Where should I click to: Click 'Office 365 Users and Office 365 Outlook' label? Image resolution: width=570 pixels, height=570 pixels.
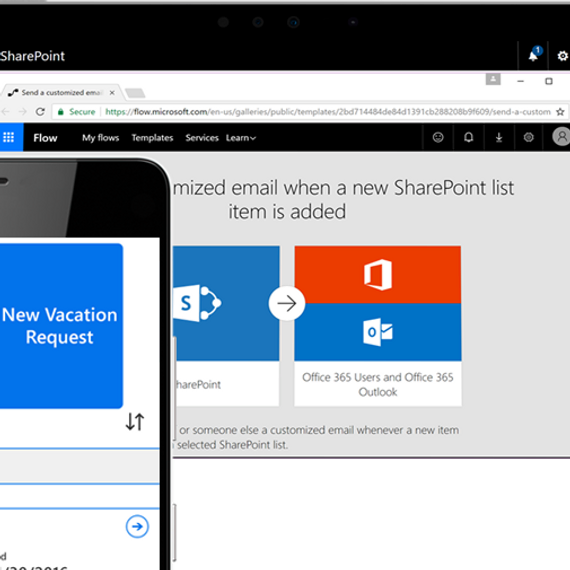click(x=378, y=385)
